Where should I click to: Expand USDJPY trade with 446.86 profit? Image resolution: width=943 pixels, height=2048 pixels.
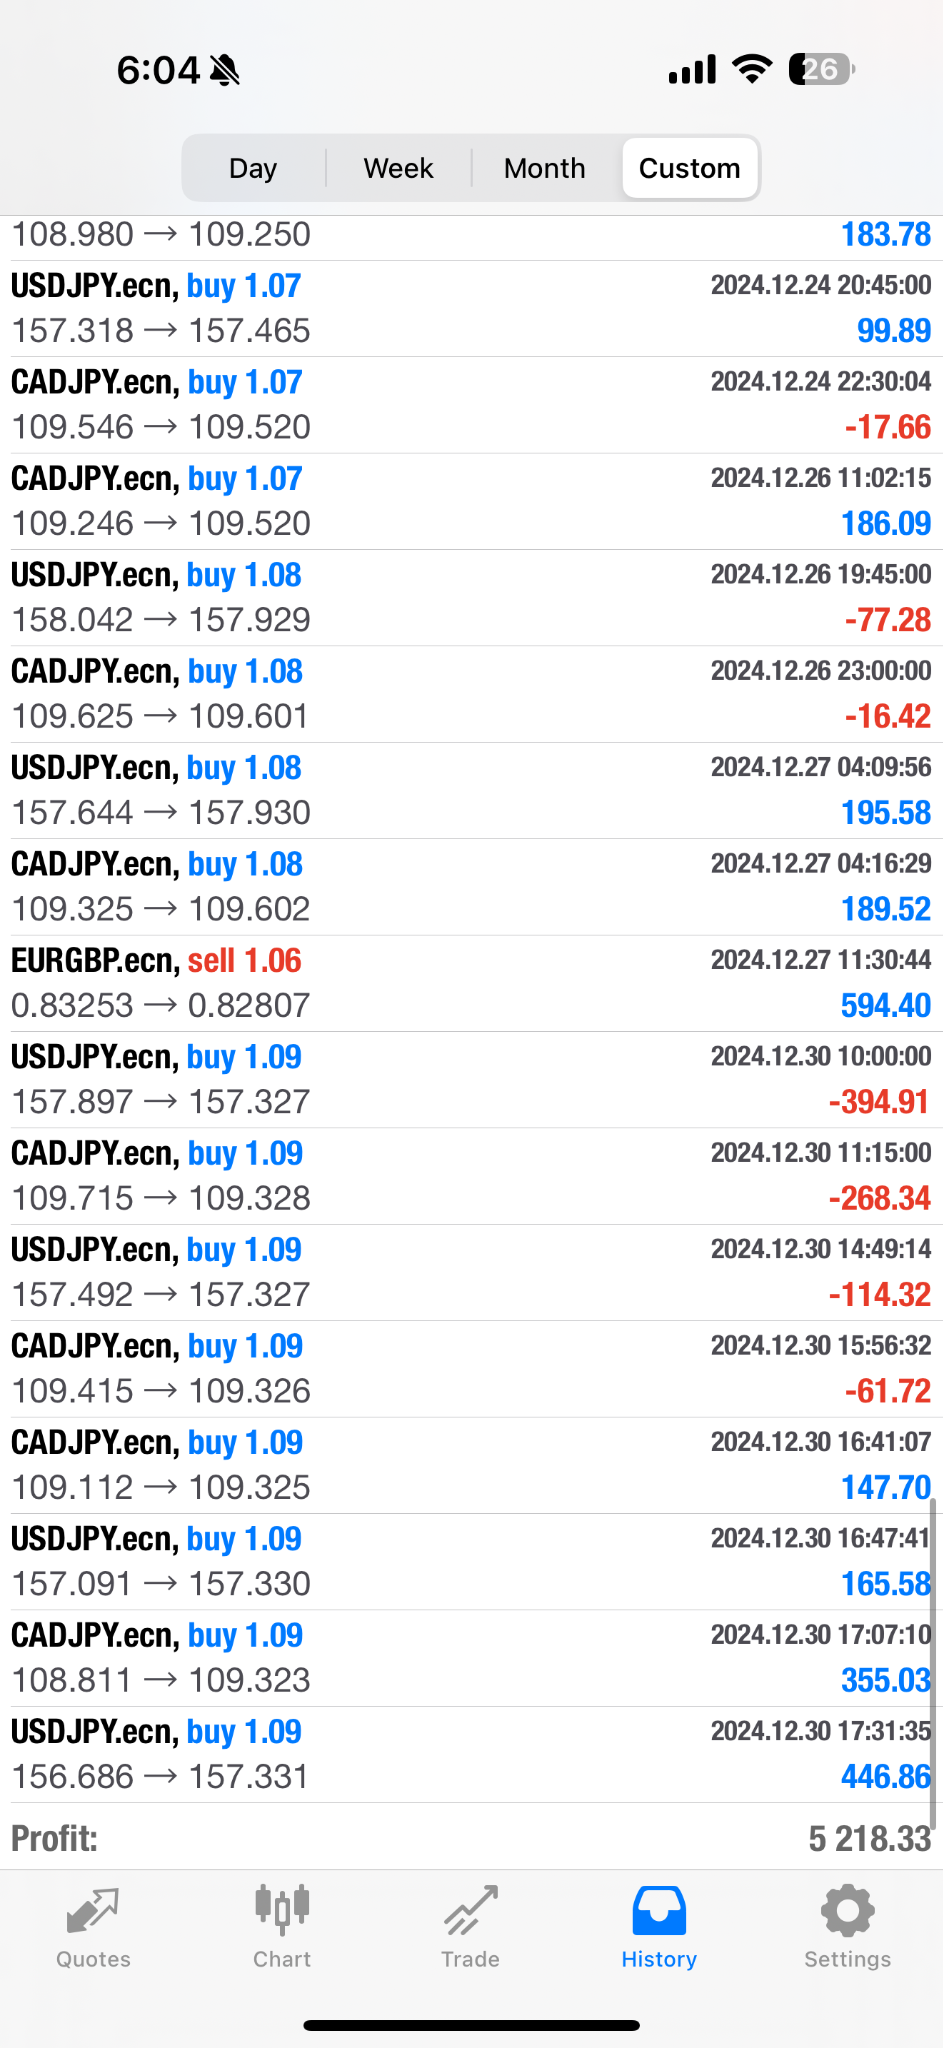470,1754
